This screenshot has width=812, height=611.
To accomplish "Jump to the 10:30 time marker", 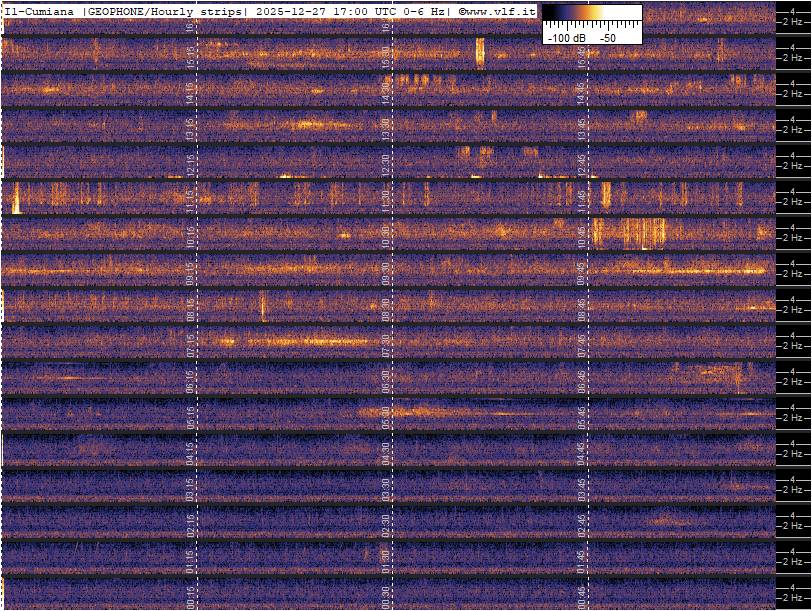I will [386, 235].
